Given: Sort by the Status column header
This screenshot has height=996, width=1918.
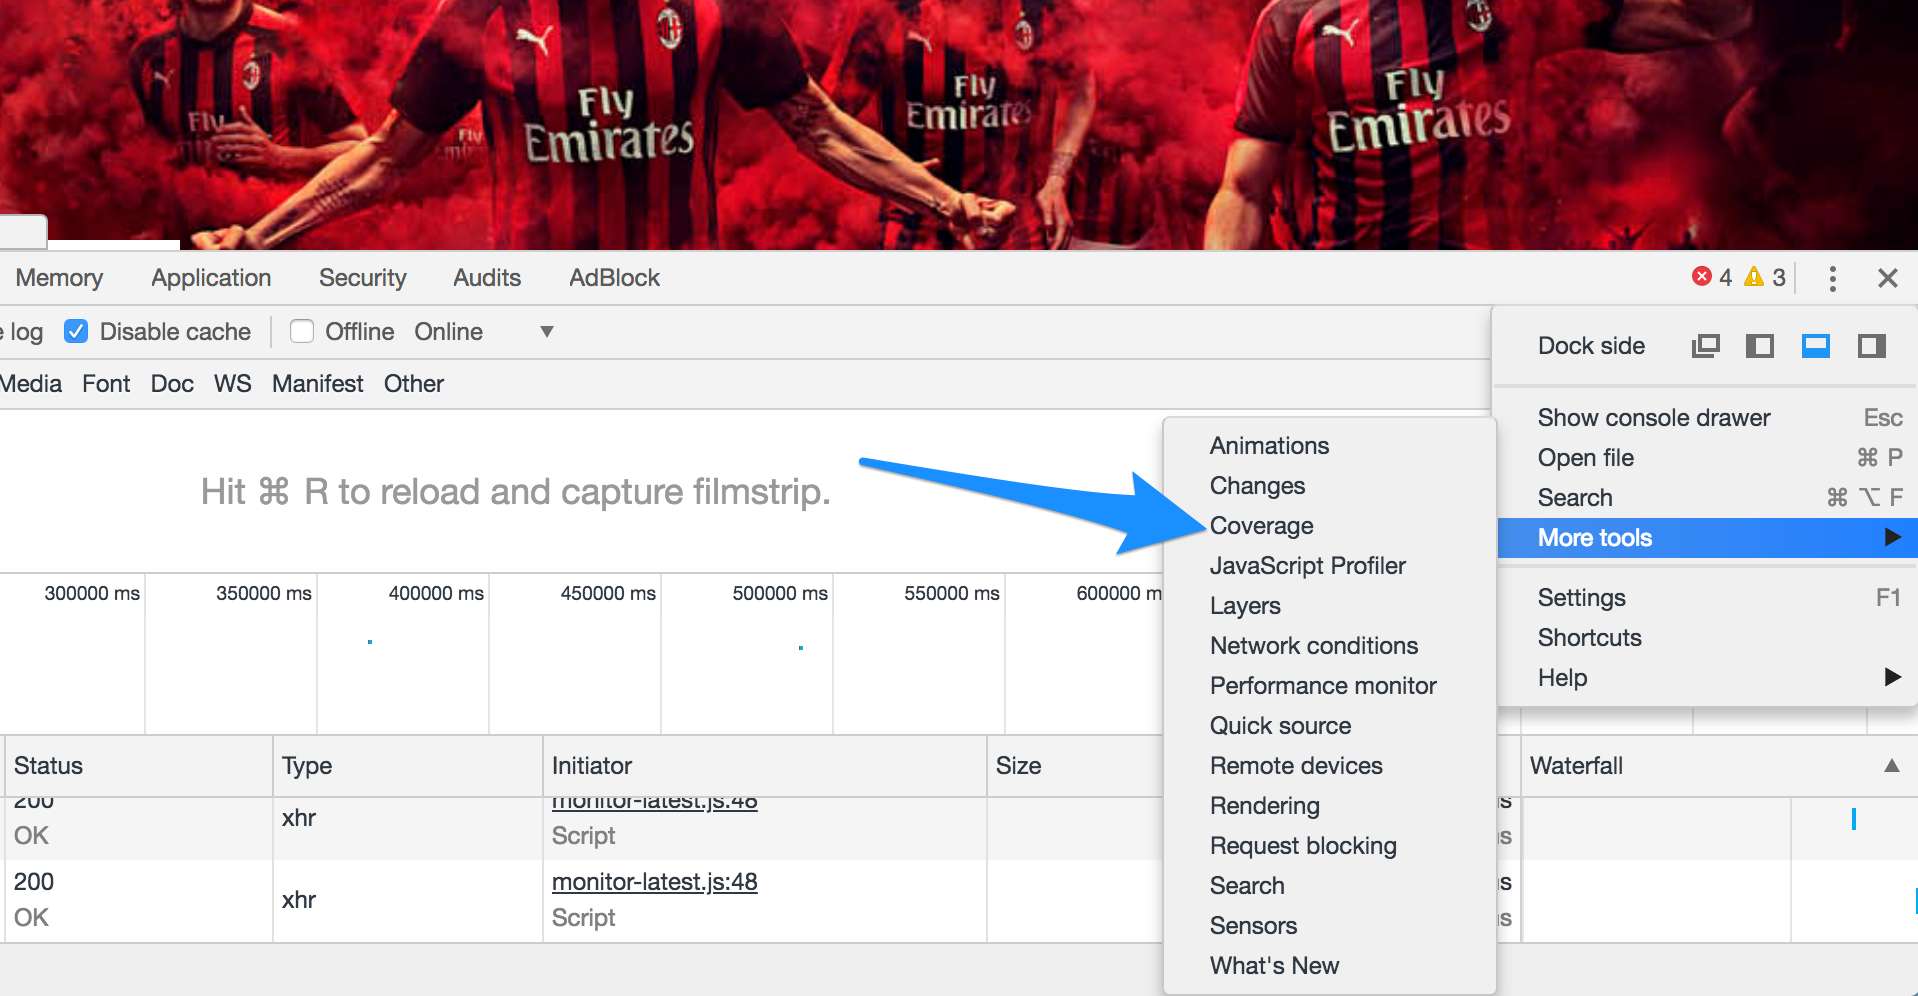Looking at the screenshot, I should (138, 766).
